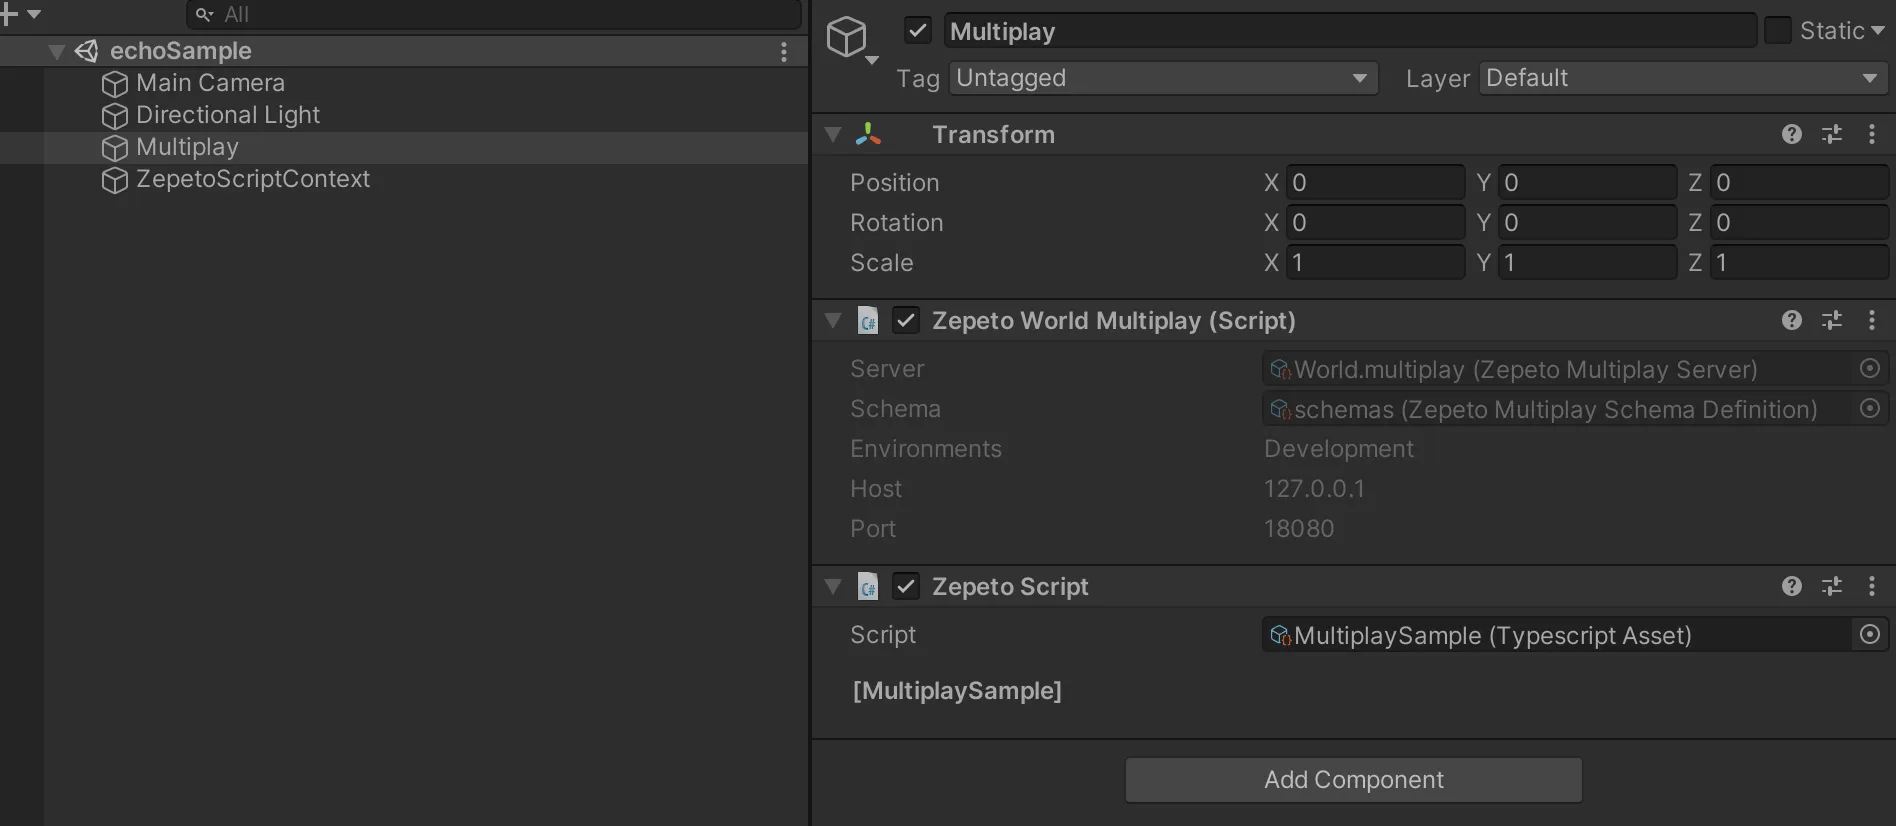Click the Zepeto Script component script icon
This screenshot has width=1896, height=826.
click(868, 587)
